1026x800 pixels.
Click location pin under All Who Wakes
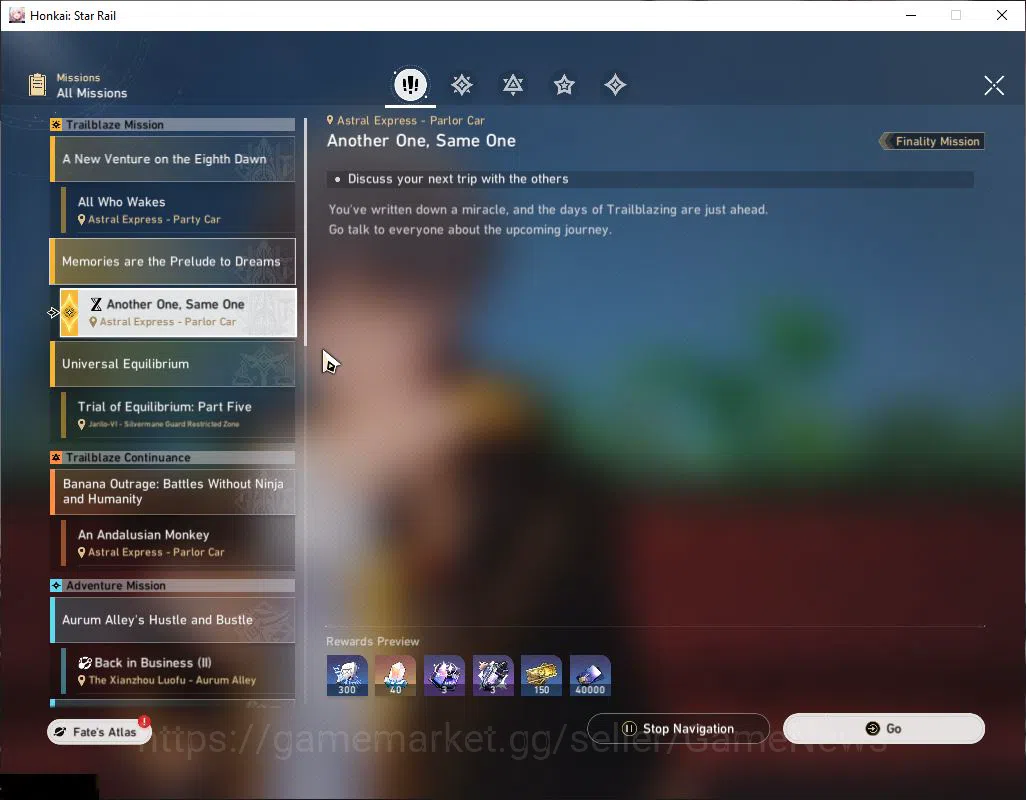[82, 220]
